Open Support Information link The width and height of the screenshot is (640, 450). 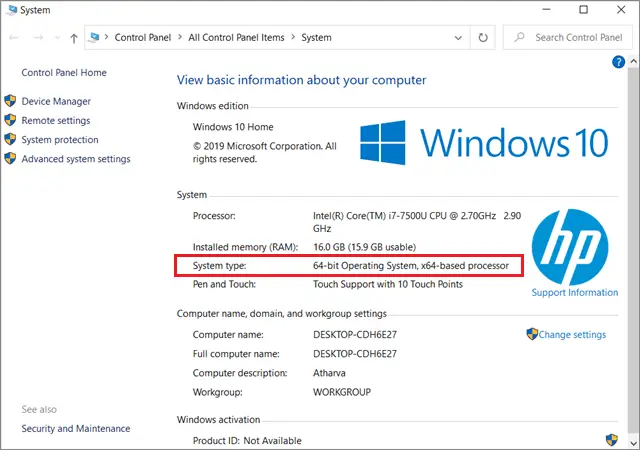click(x=575, y=292)
